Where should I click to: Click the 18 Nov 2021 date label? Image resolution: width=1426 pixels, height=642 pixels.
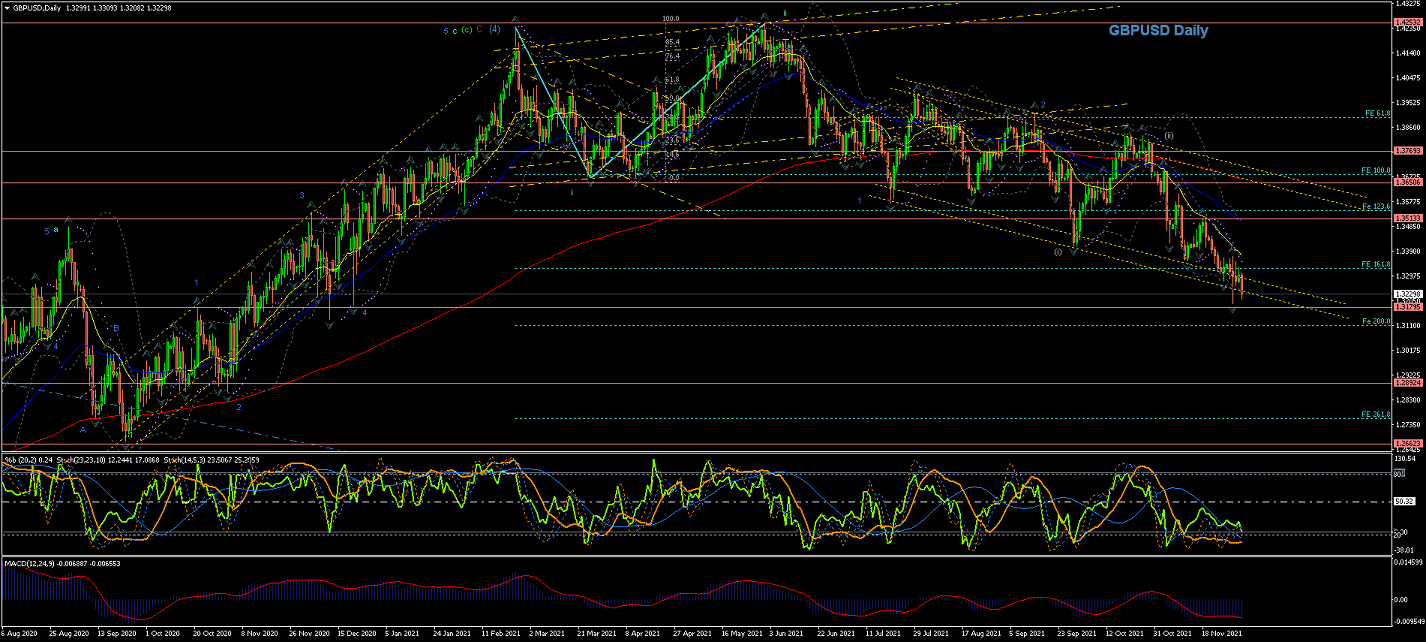pos(1220,634)
